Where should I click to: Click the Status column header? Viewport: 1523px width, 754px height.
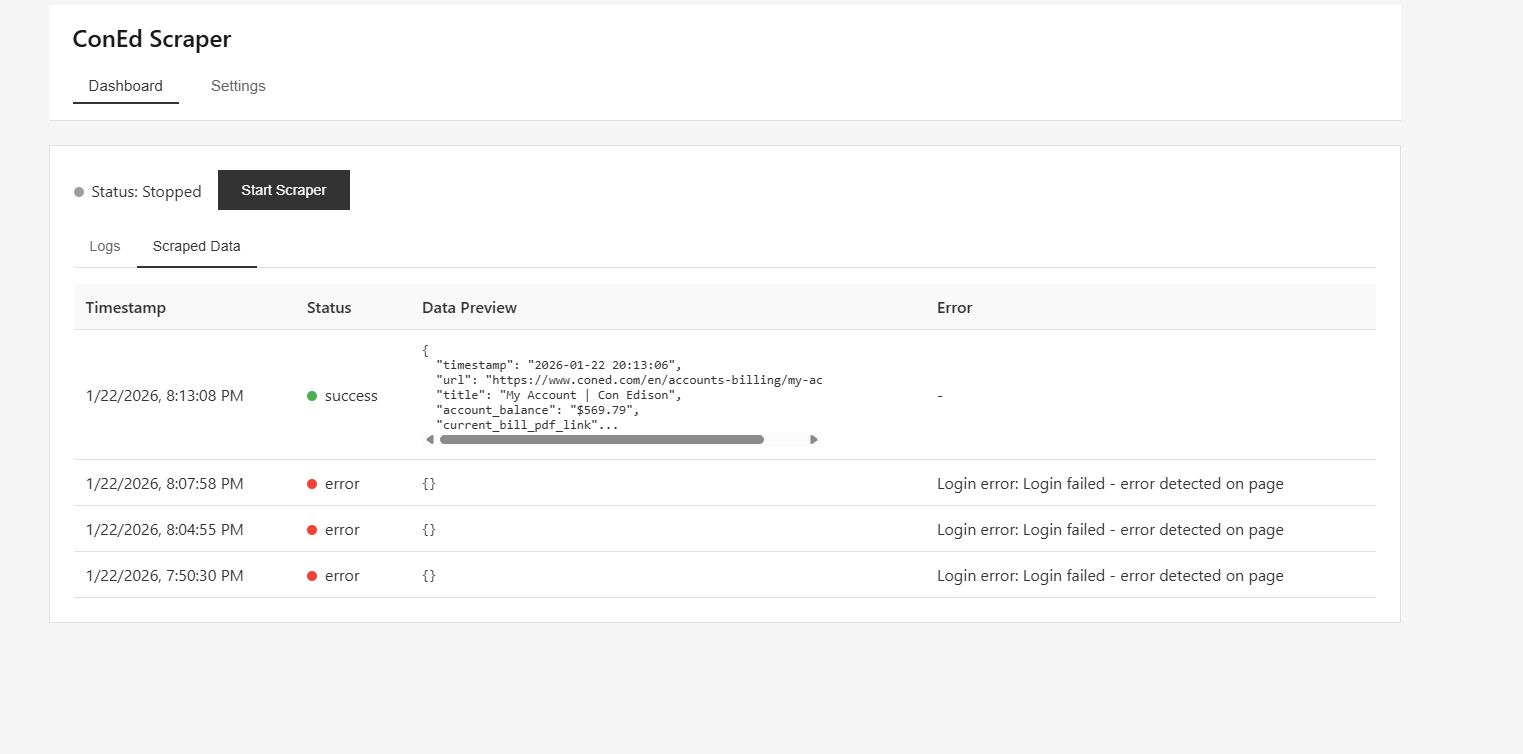pos(329,308)
